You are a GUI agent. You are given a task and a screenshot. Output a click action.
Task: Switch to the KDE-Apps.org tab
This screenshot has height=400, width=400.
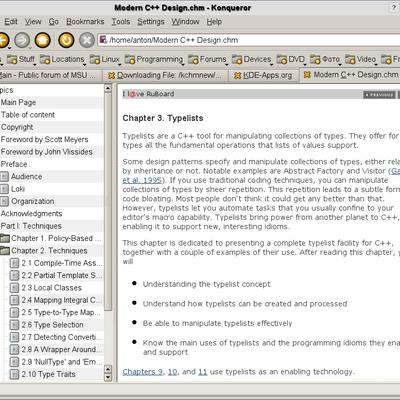click(x=263, y=75)
